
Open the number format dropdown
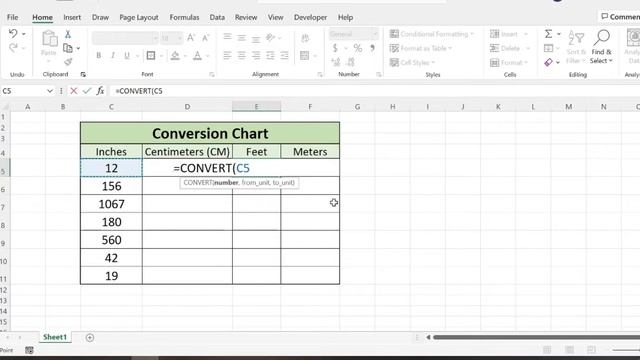click(375, 34)
